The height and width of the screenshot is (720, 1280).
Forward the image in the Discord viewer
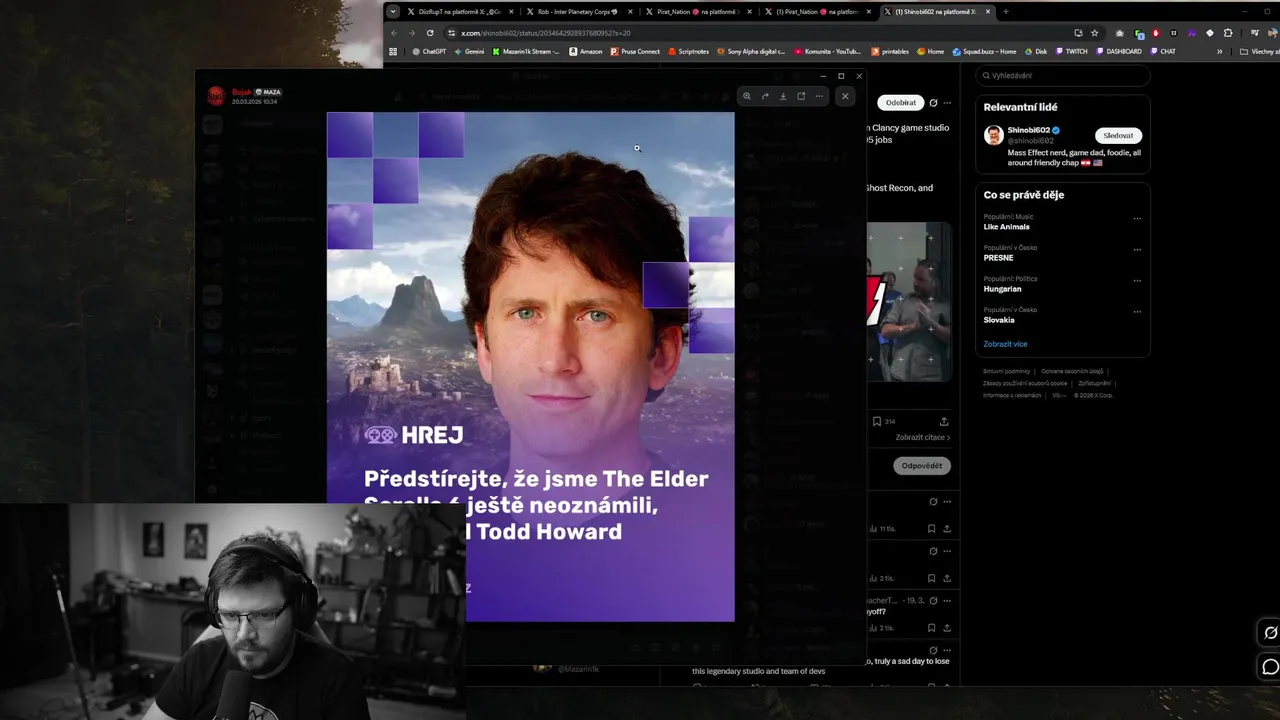765,96
